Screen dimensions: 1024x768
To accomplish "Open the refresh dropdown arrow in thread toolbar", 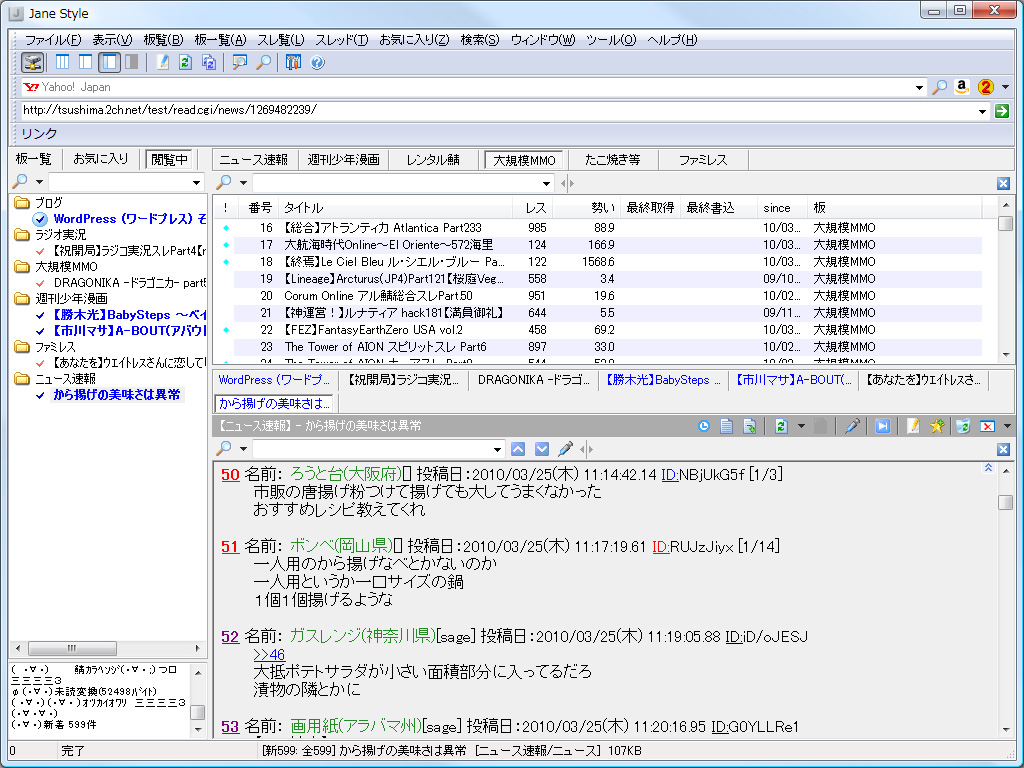I will click(x=801, y=426).
